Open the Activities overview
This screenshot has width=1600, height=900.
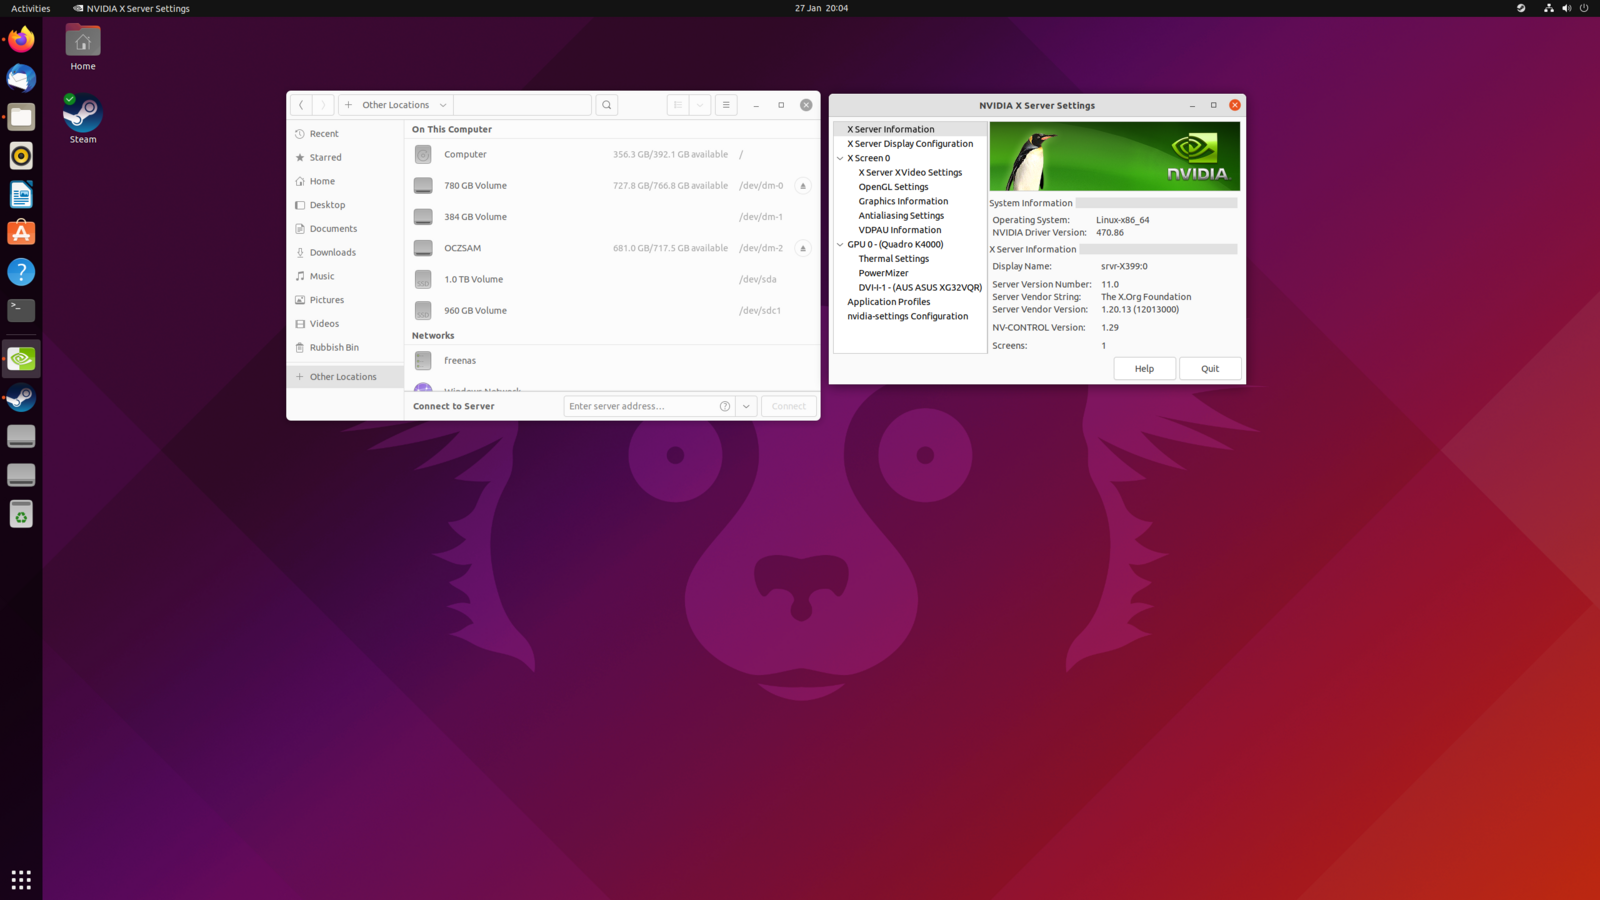point(31,8)
